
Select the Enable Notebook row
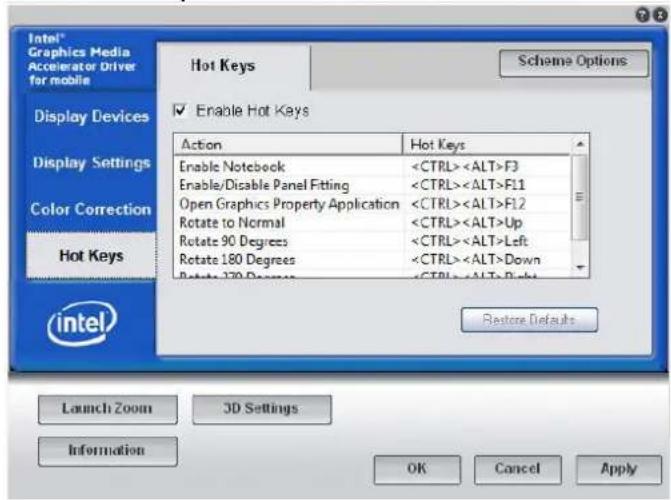pyautogui.click(x=372, y=167)
